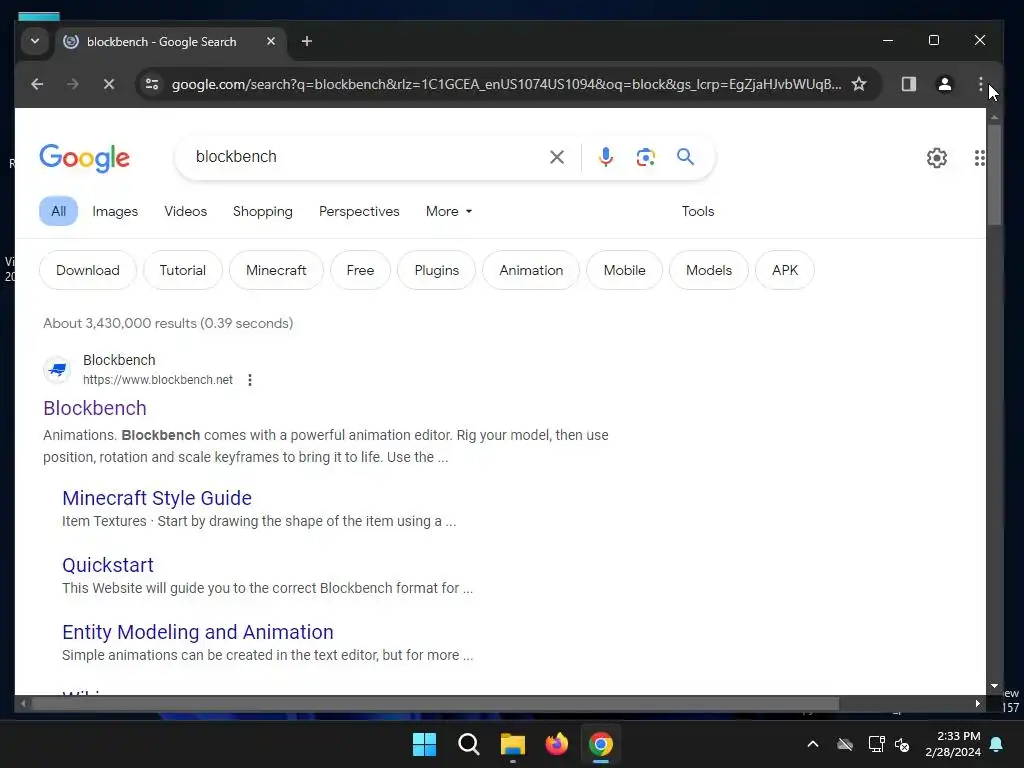Switch to Shopping results

click(263, 211)
